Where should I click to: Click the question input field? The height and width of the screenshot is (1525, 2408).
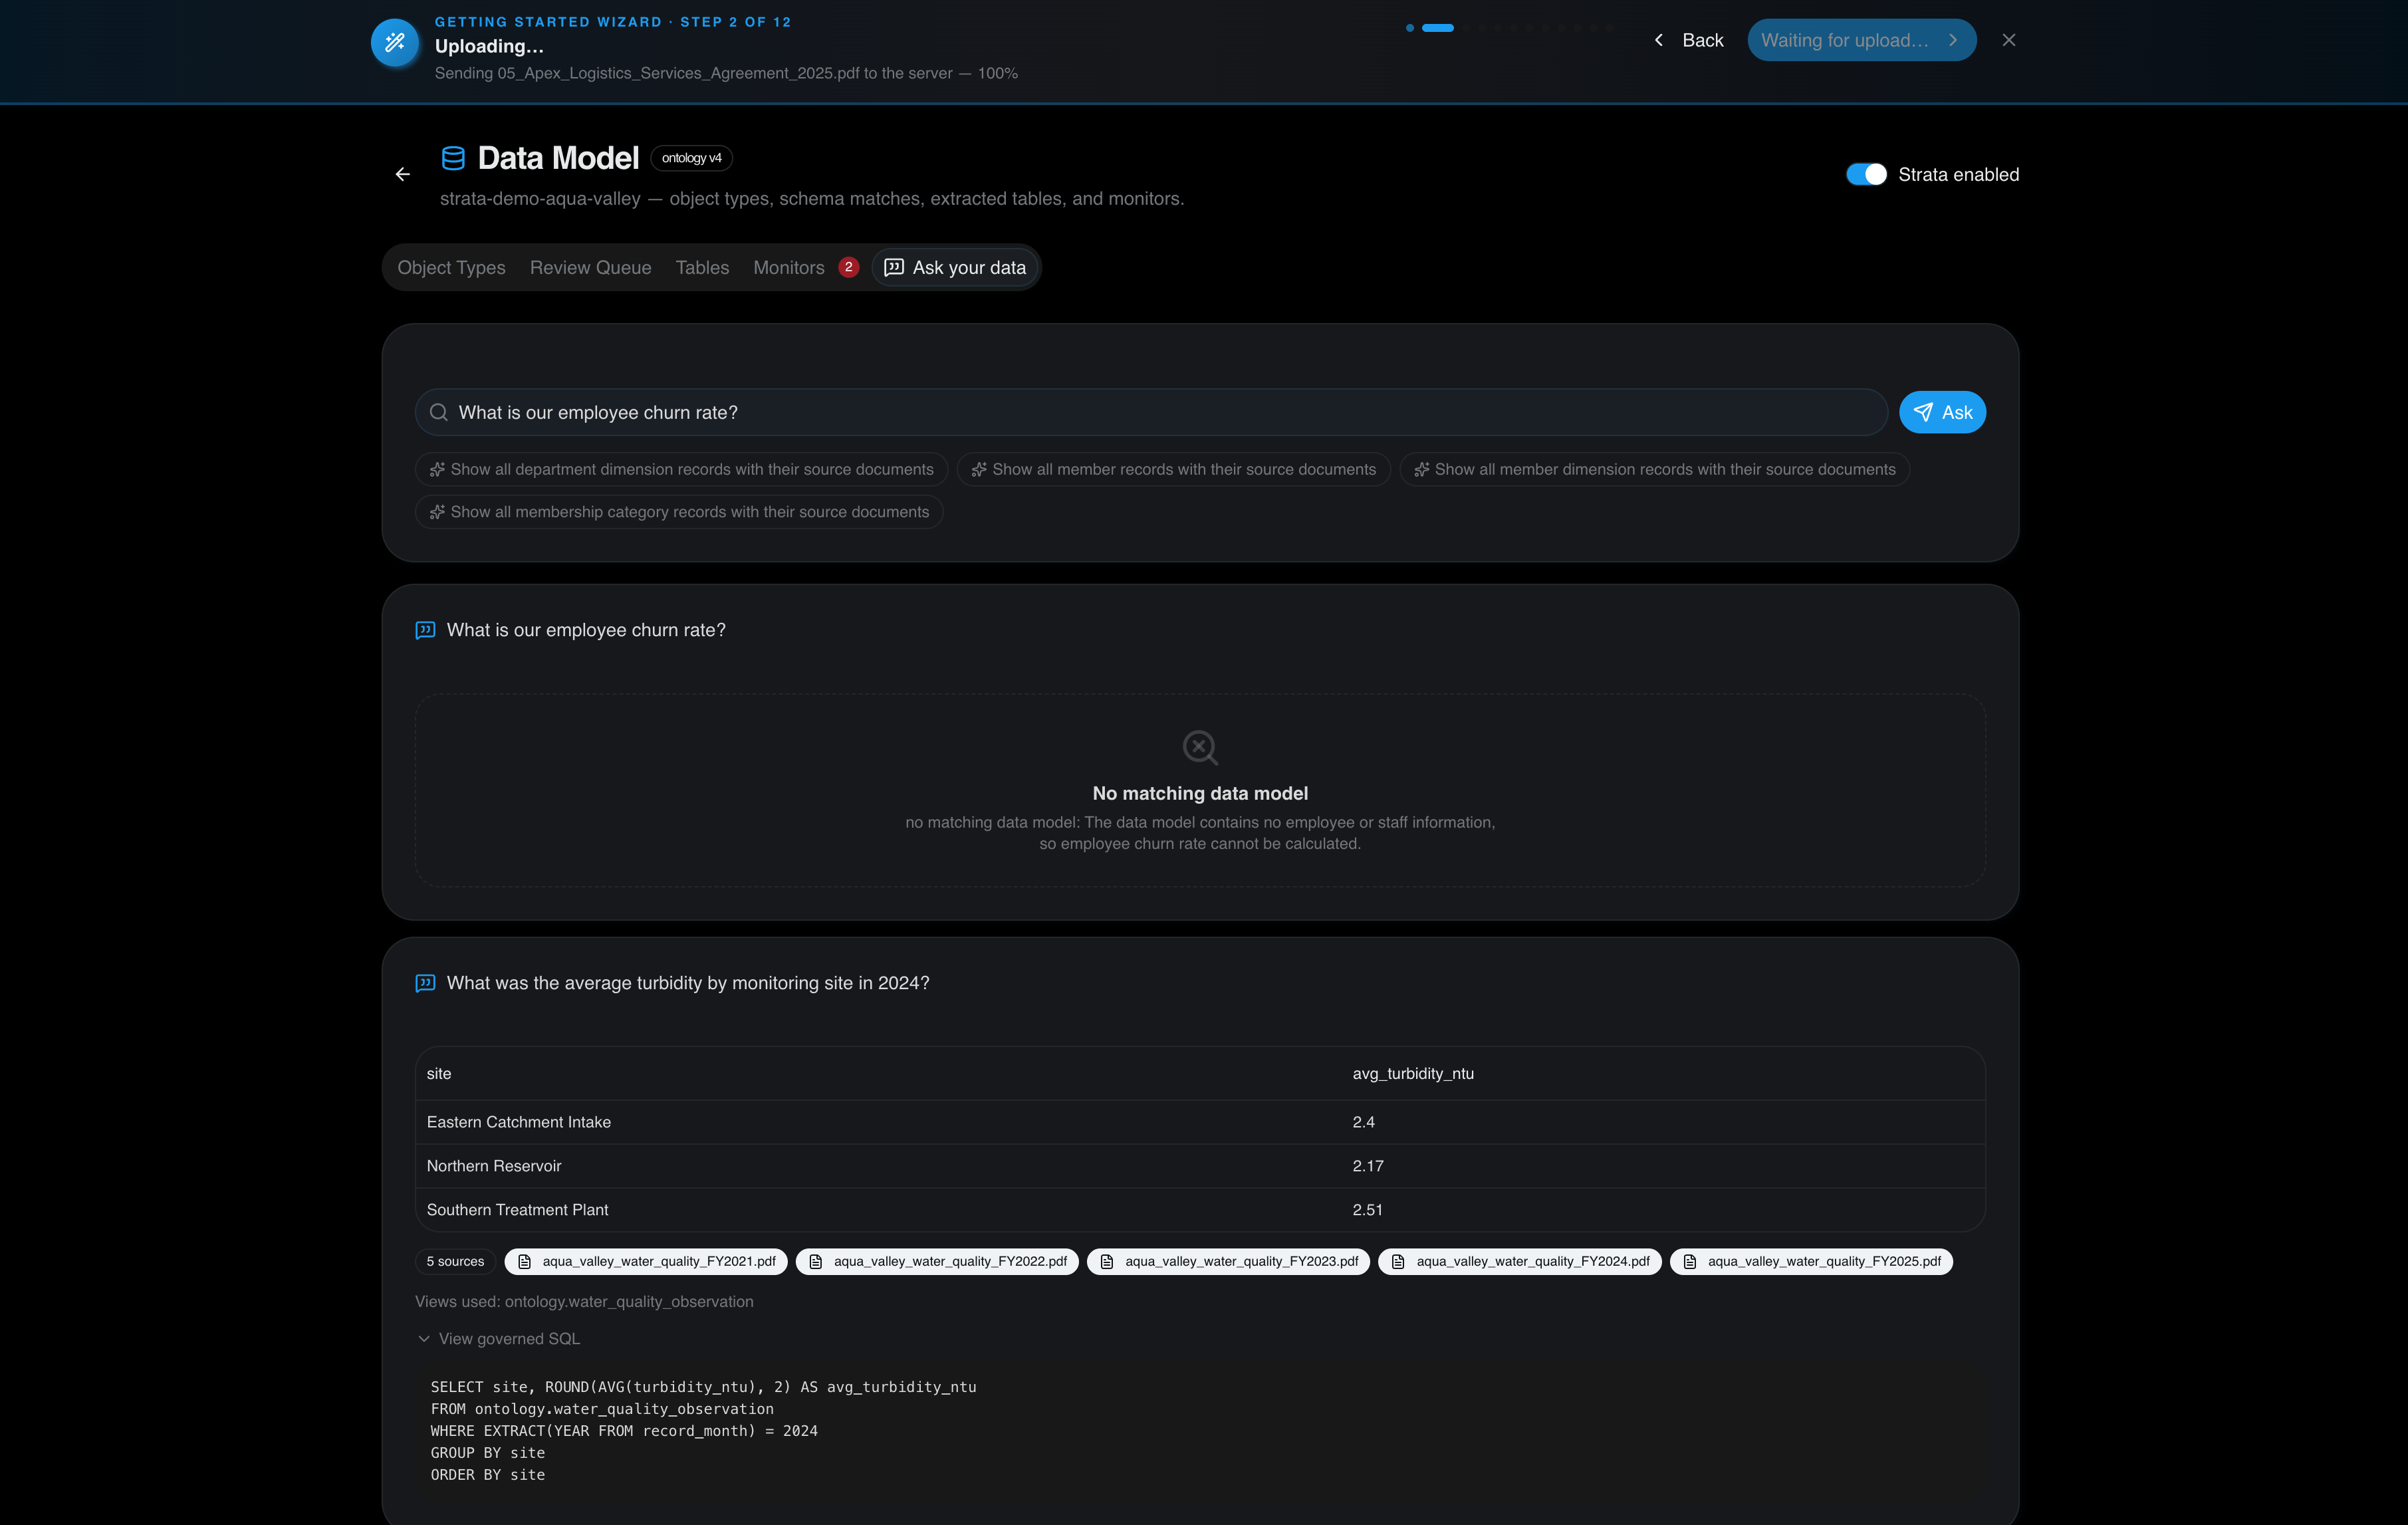click(1151, 412)
